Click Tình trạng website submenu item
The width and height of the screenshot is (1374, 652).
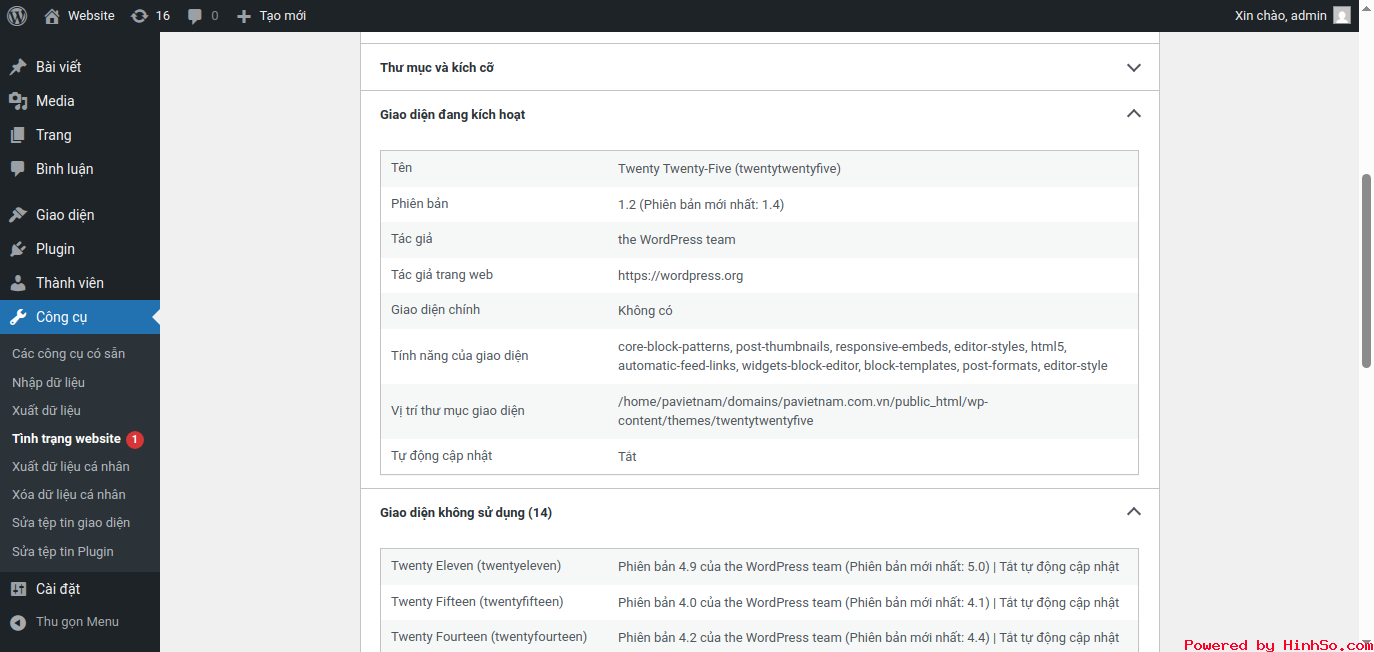point(66,439)
